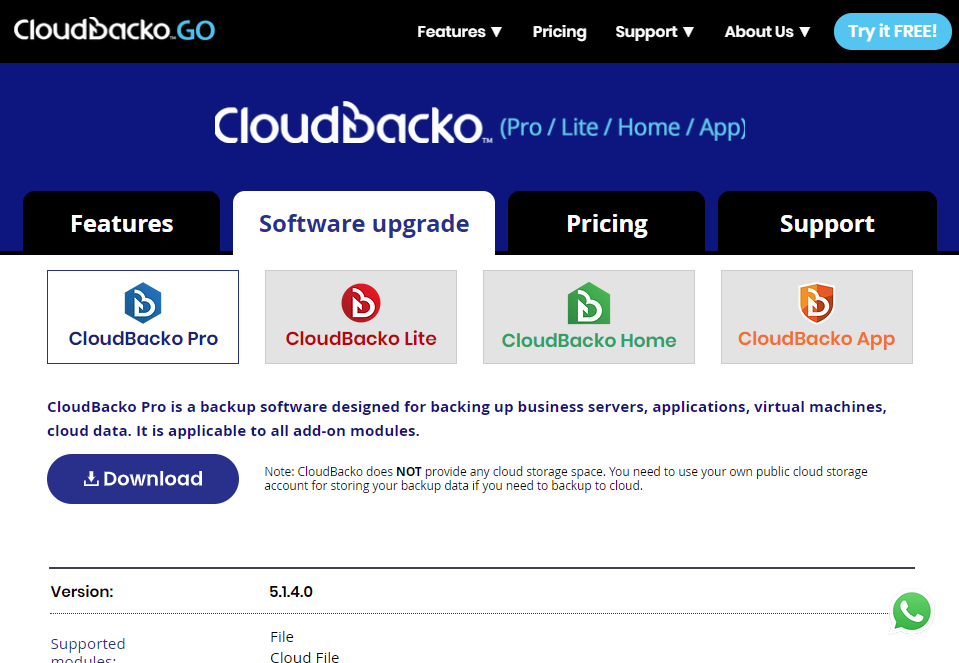The height and width of the screenshot is (663, 959).
Task: Expand the About Us dropdown menu
Action: point(768,32)
